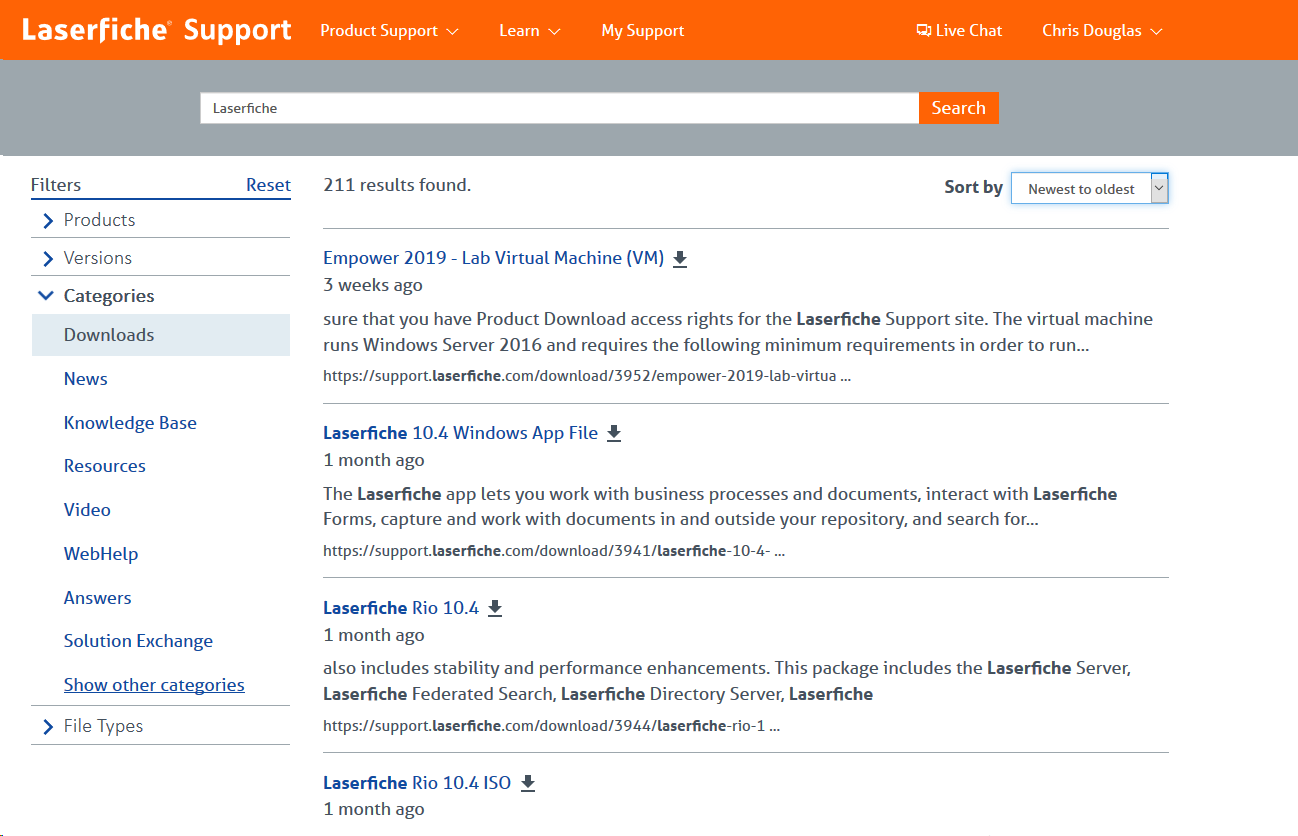Select the Video category filter

click(x=87, y=510)
